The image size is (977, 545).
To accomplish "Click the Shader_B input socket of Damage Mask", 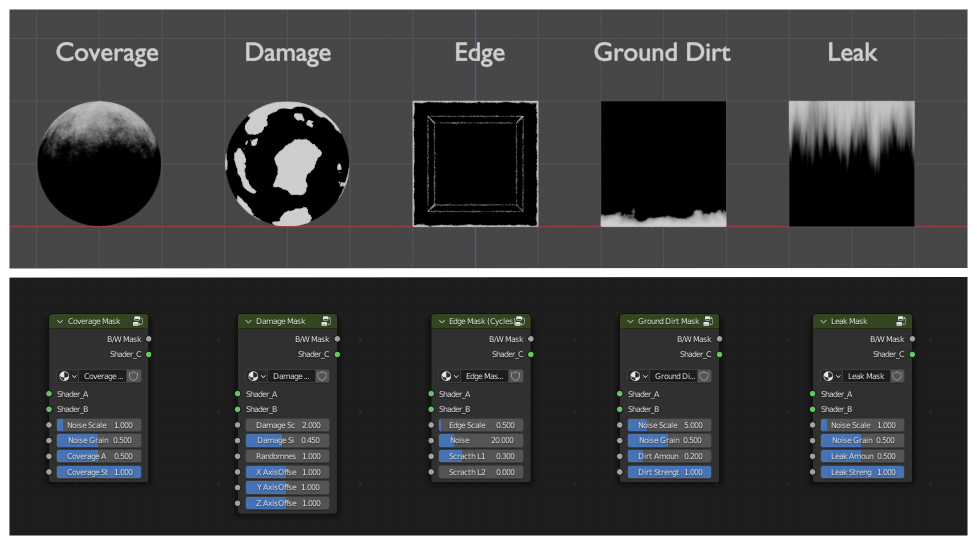I will [237, 409].
